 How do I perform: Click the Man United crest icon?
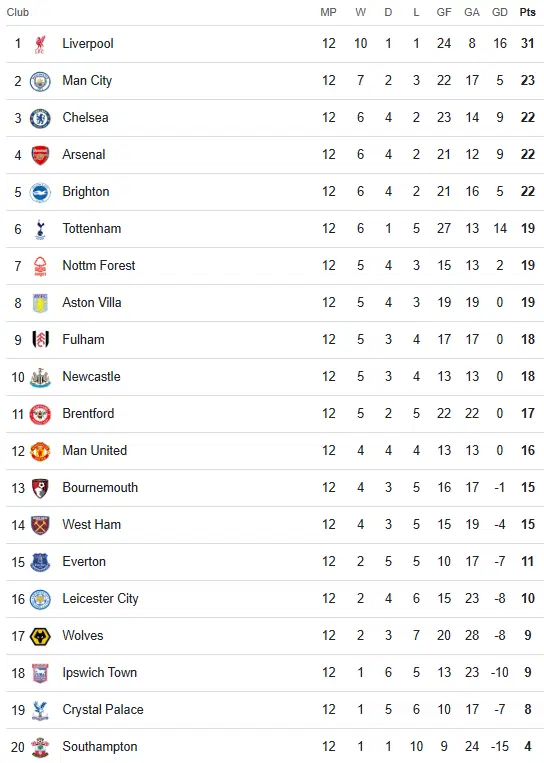pos(40,451)
